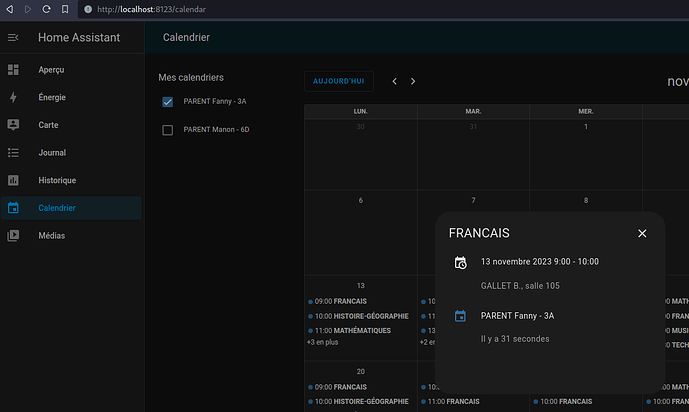Go to next month arrow
Viewport: 689px width, 412px height.
[x=413, y=81]
